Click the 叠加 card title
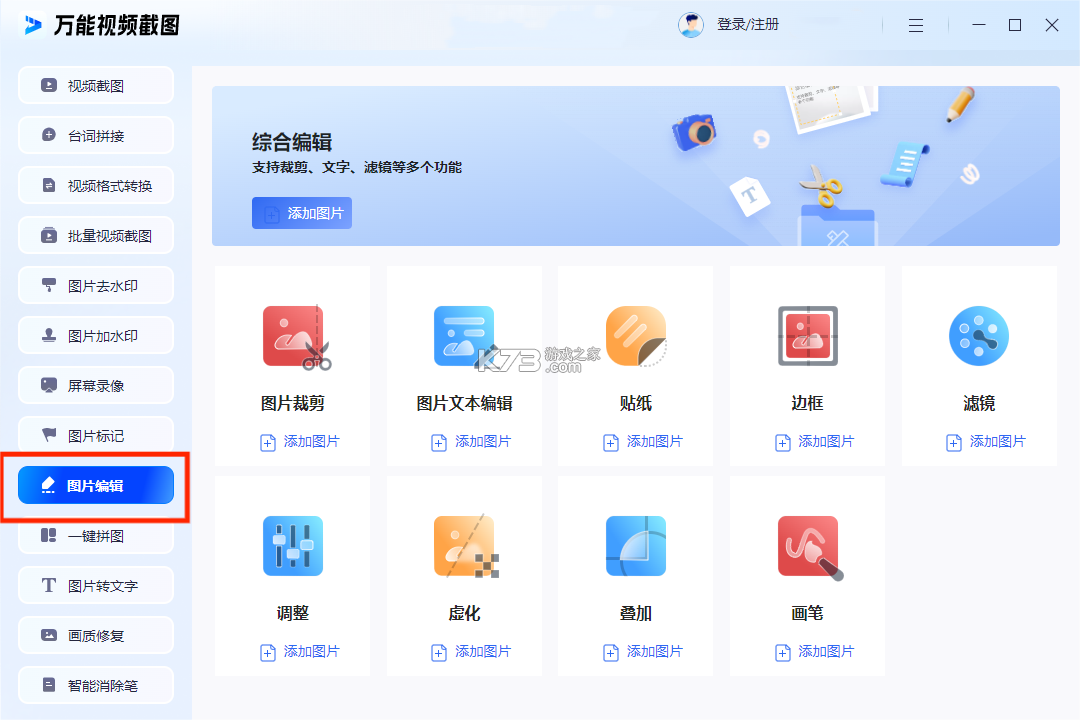The width and height of the screenshot is (1080, 720). point(636,613)
